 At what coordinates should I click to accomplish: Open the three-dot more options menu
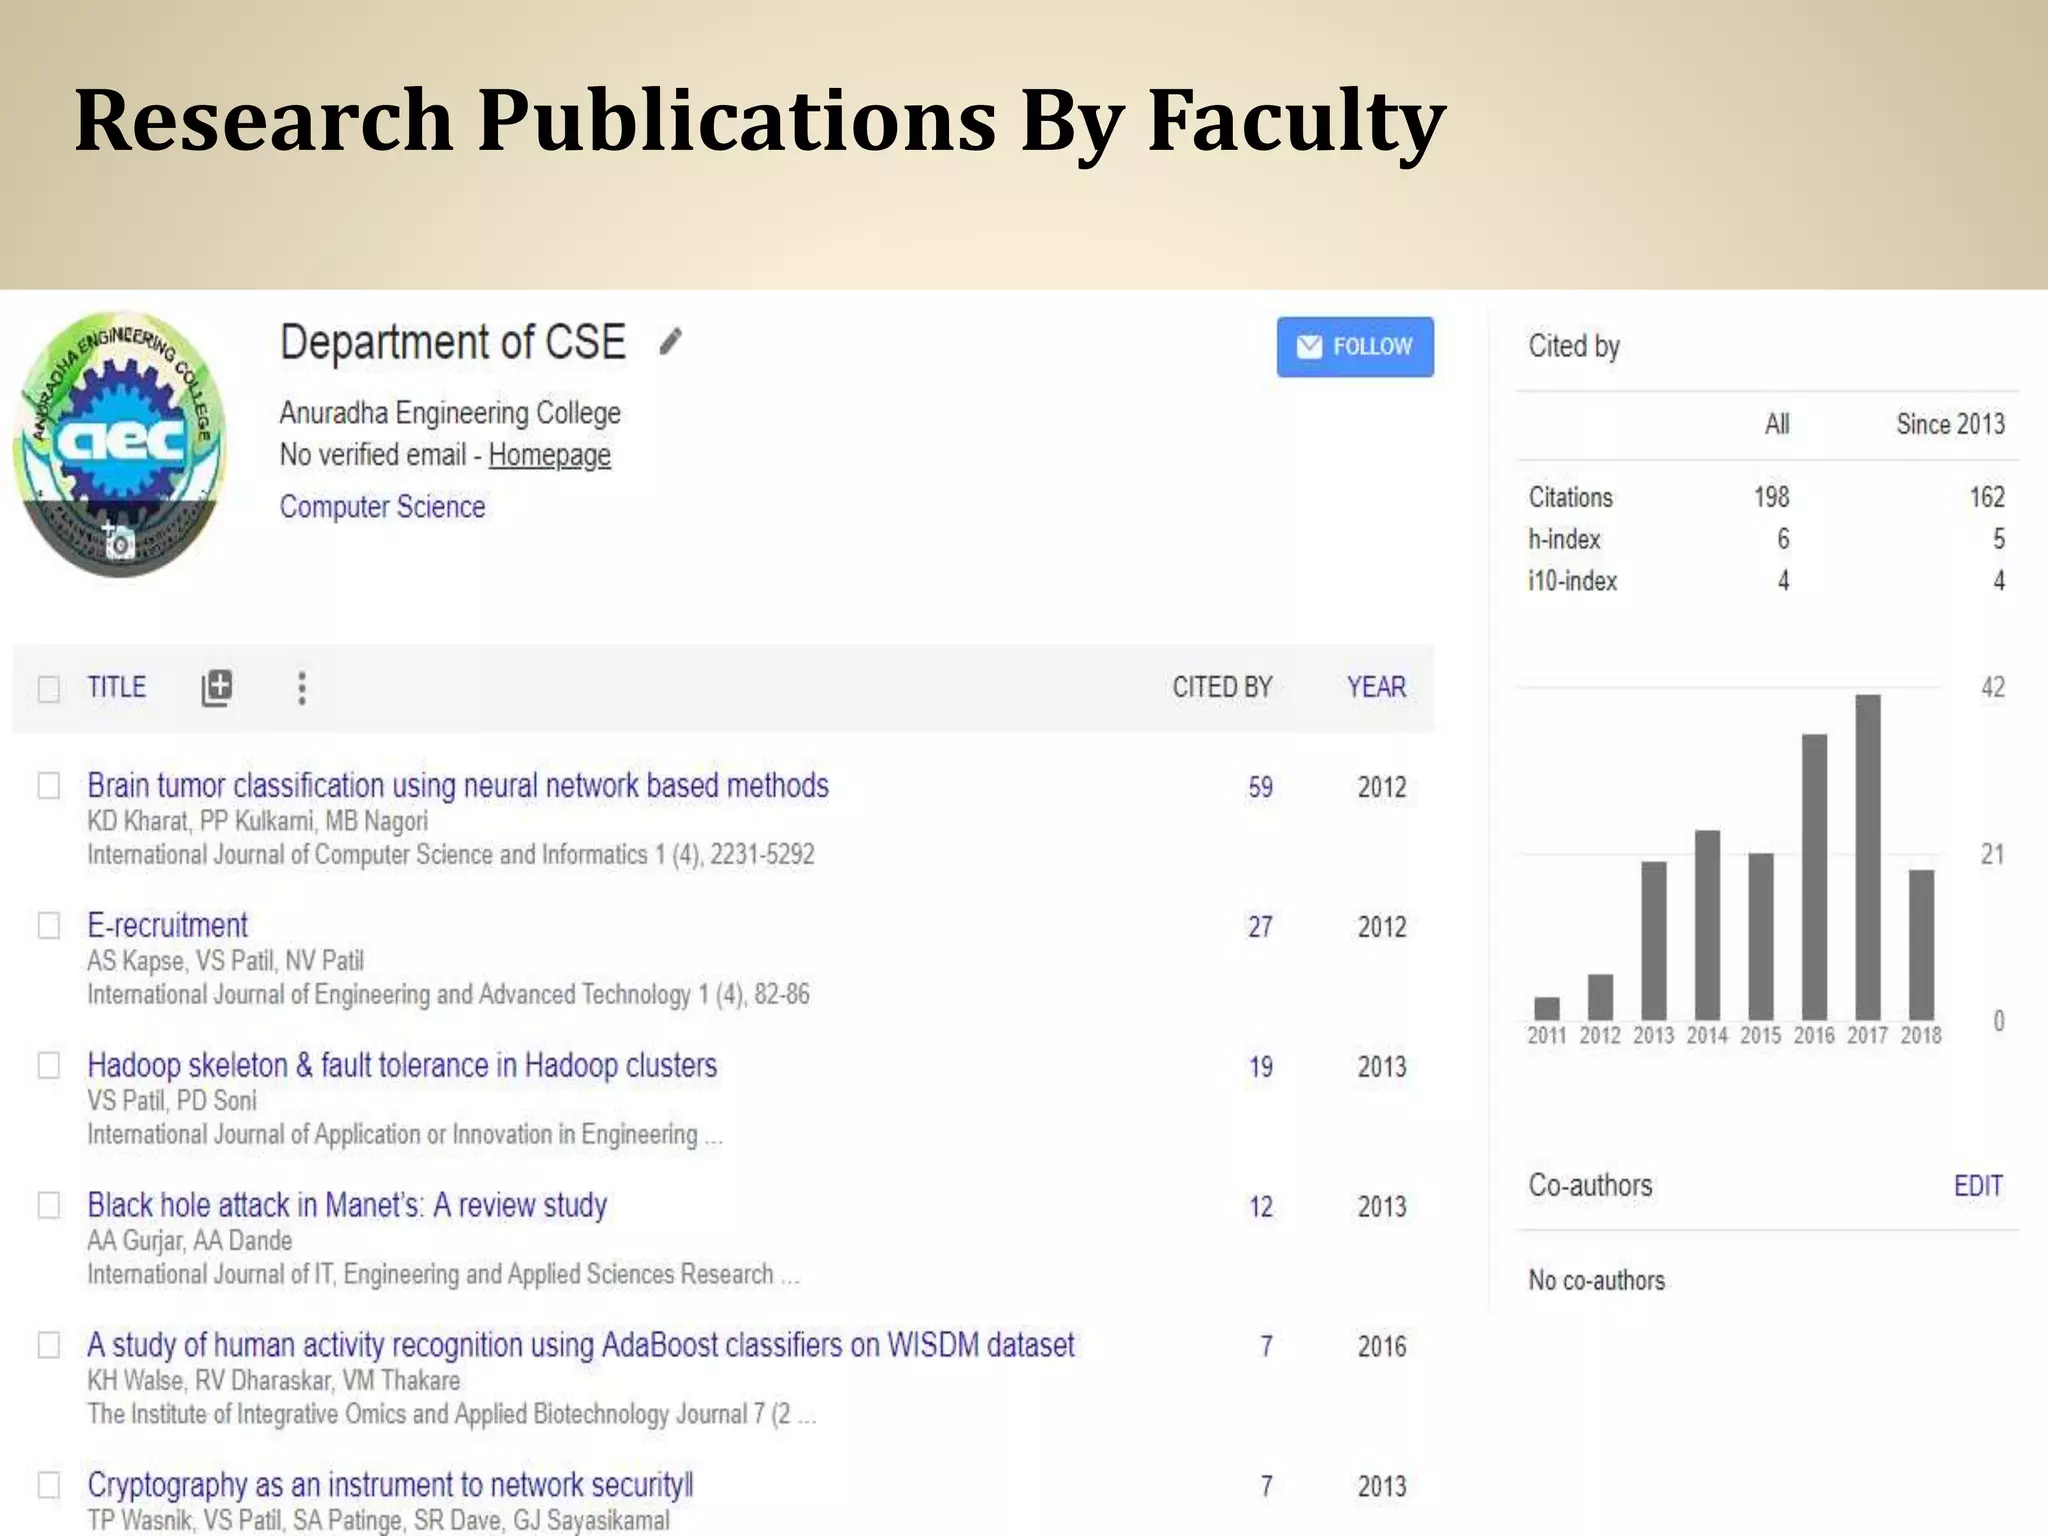pos(302,688)
